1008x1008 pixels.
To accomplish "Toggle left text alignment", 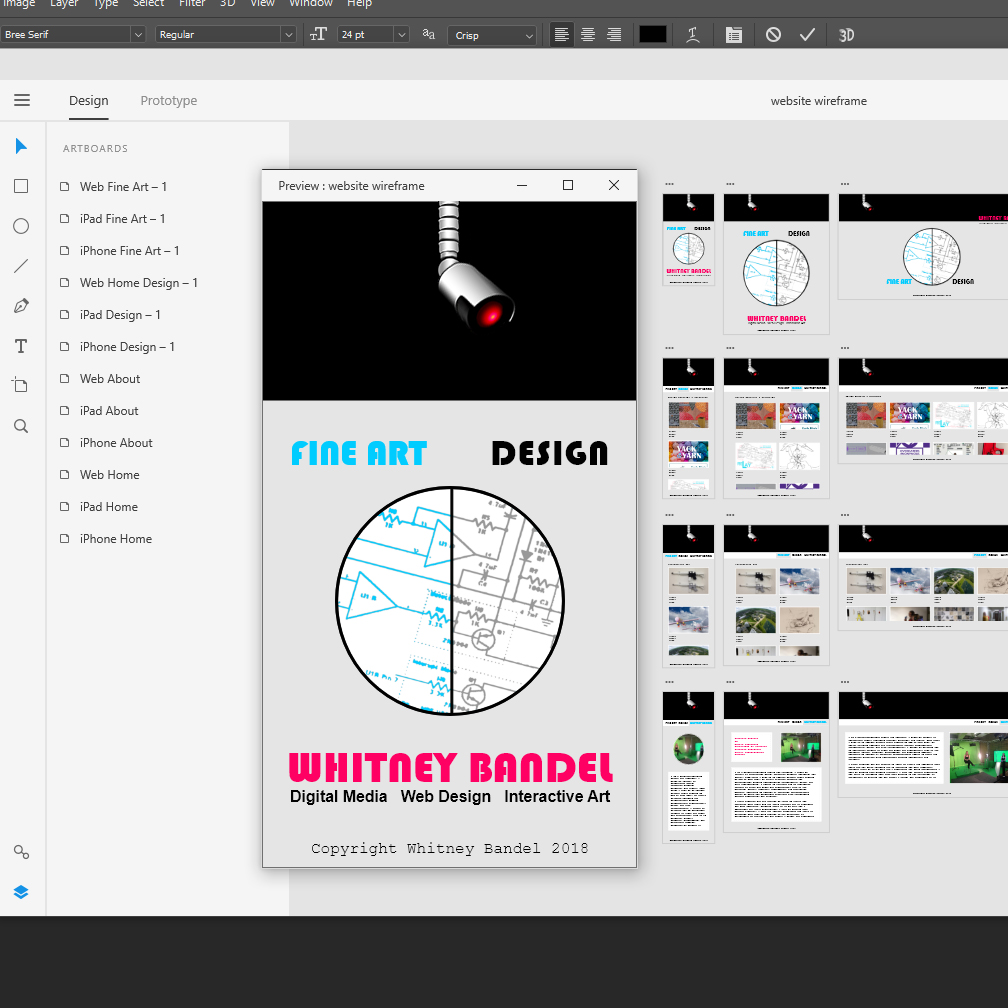I will (562, 34).
